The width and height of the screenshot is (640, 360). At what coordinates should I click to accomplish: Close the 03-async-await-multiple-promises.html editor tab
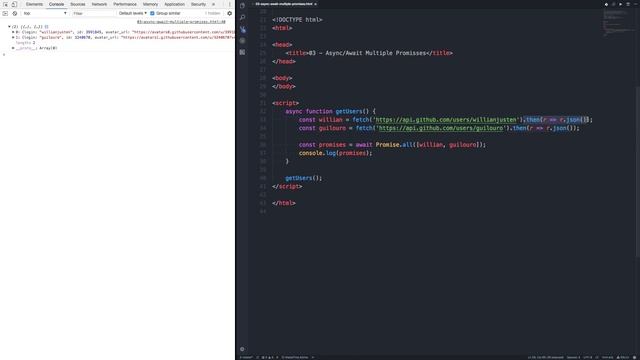tap(316, 4)
